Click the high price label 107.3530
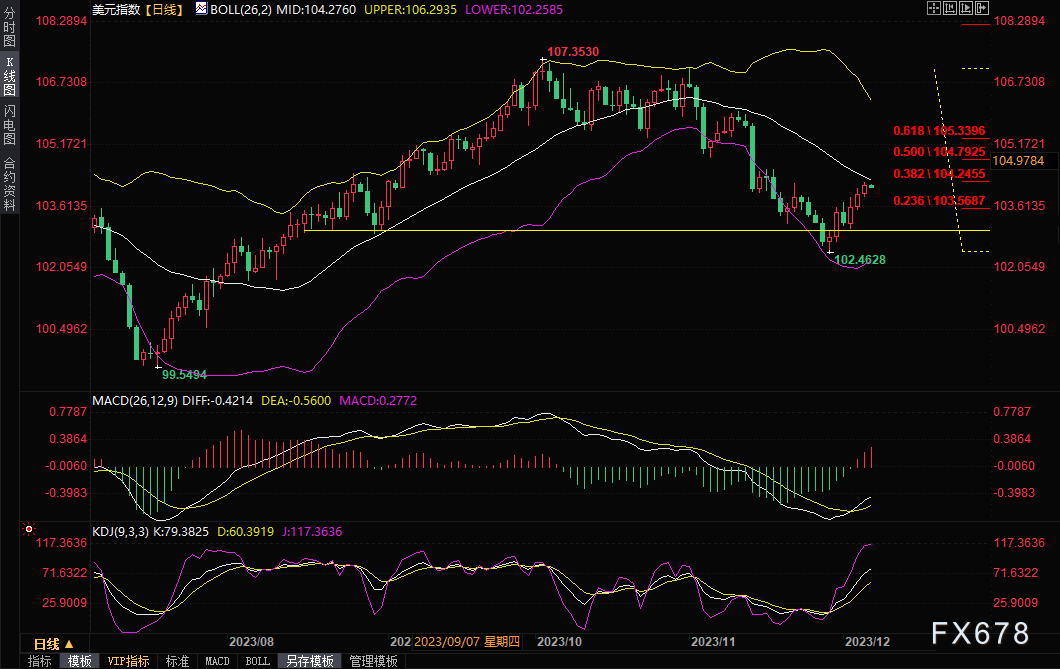 pos(573,51)
